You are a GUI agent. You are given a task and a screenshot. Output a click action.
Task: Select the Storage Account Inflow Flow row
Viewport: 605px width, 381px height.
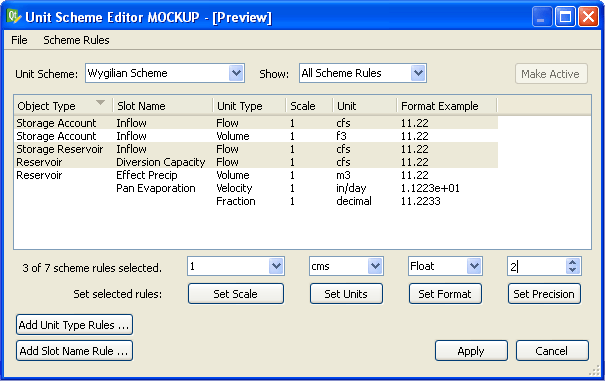[256, 123]
